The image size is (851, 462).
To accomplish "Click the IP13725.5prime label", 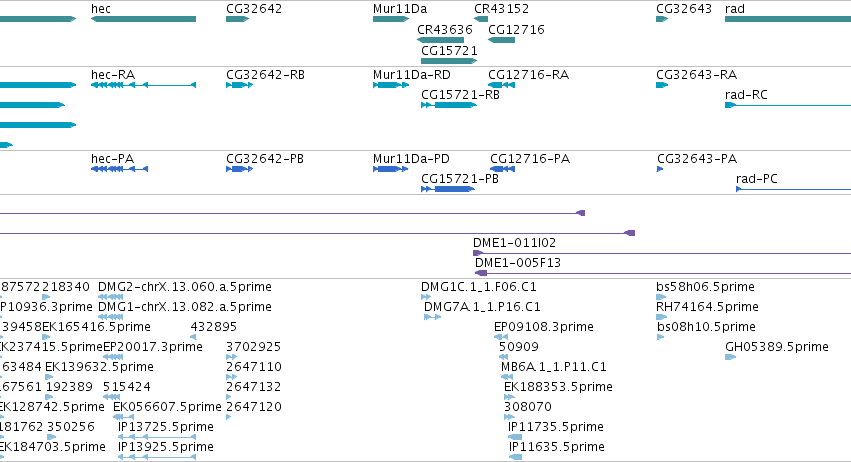I will point(166,427).
